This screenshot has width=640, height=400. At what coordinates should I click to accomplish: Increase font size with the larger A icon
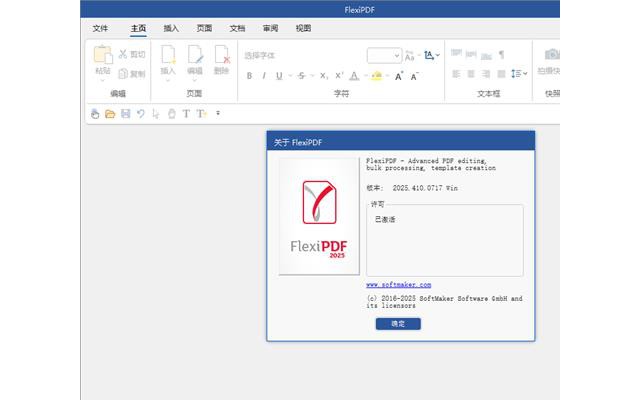[x=399, y=76]
